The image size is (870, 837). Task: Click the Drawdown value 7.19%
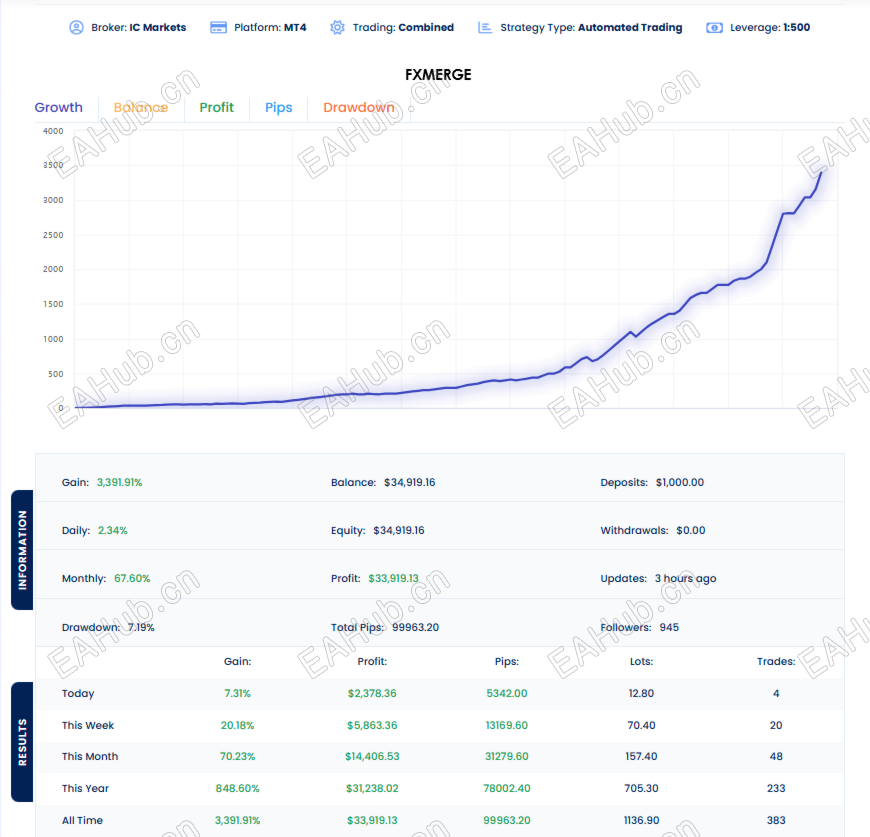pyautogui.click(x=141, y=627)
